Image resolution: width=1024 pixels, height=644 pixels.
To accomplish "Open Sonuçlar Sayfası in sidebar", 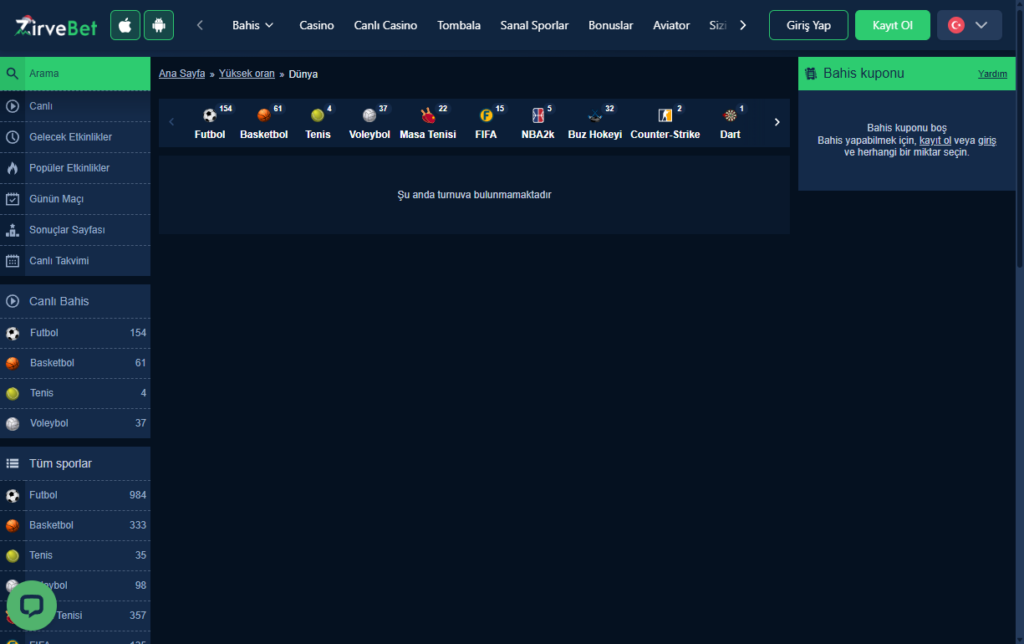I will pos(75,230).
